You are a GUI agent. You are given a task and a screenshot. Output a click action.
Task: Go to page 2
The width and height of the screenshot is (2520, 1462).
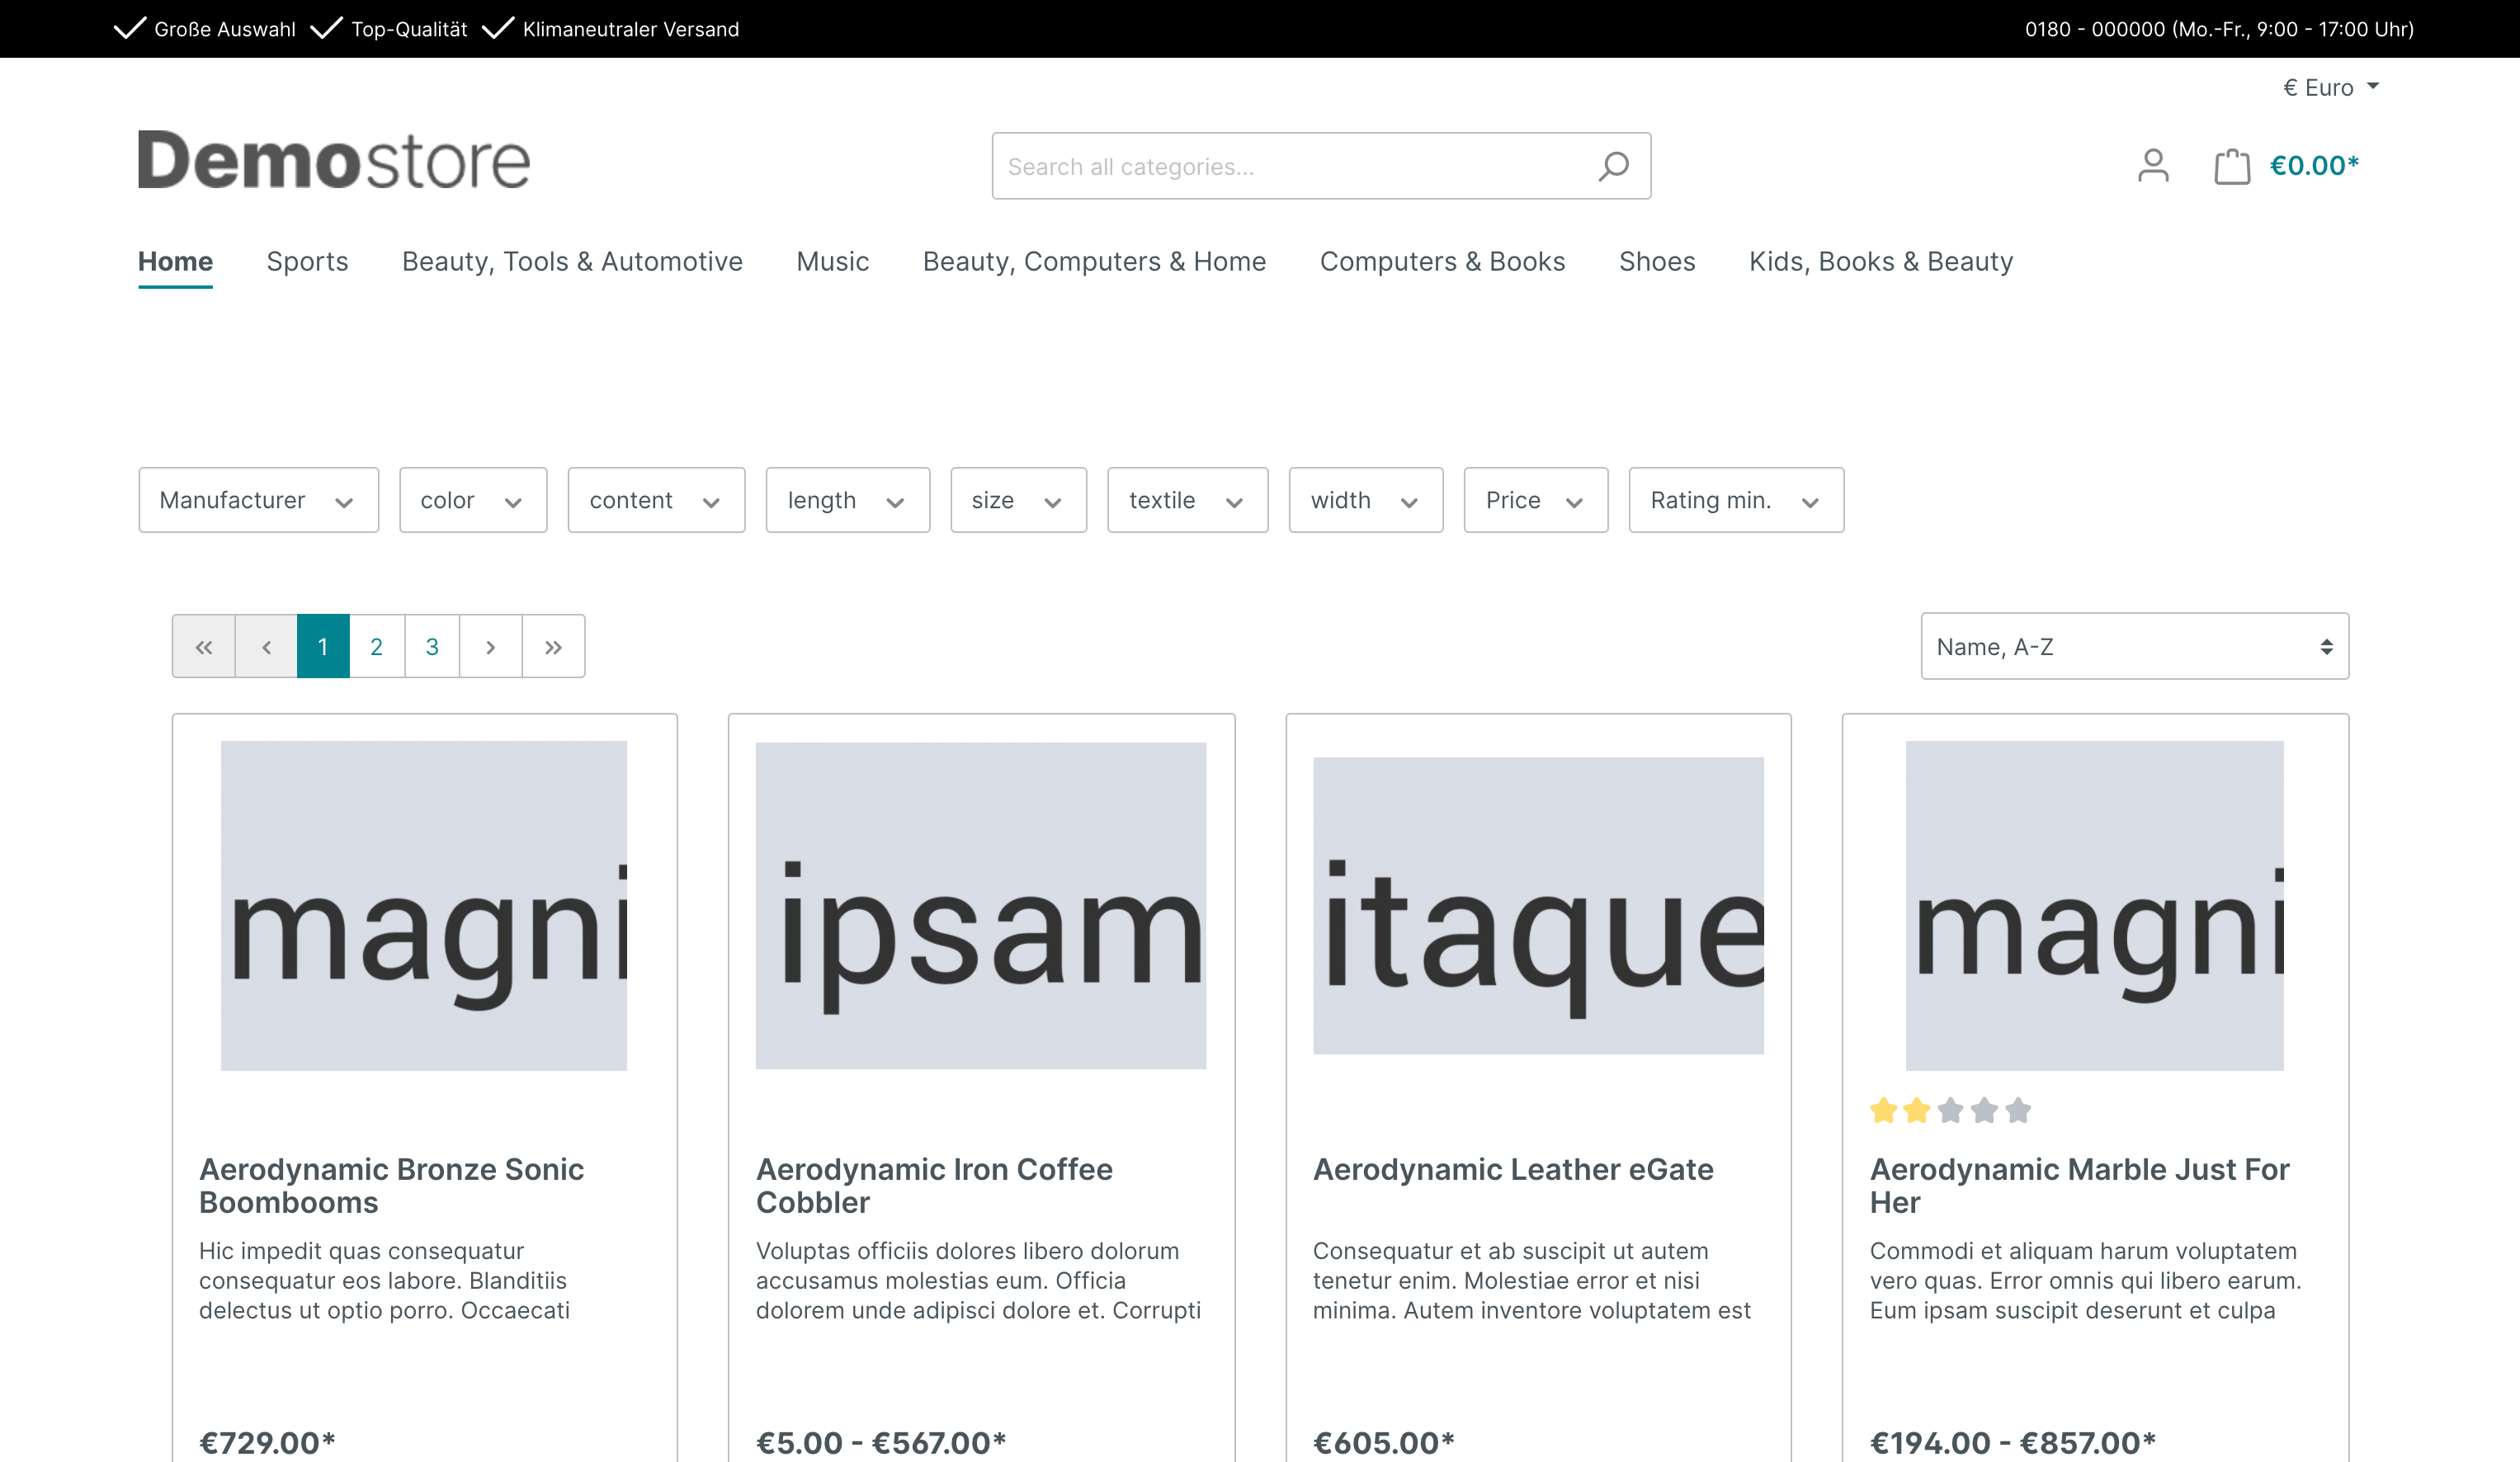(x=377, y=647)
